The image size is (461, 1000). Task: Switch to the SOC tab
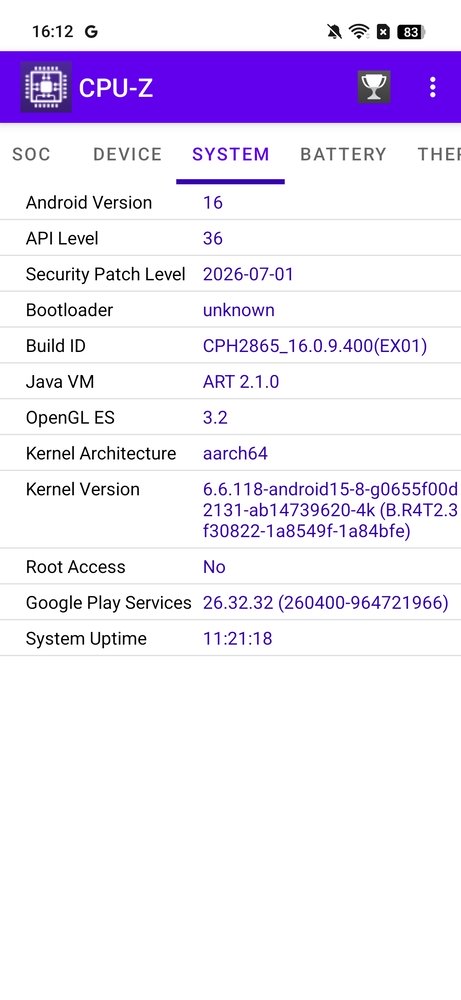(x=31, y=154)
